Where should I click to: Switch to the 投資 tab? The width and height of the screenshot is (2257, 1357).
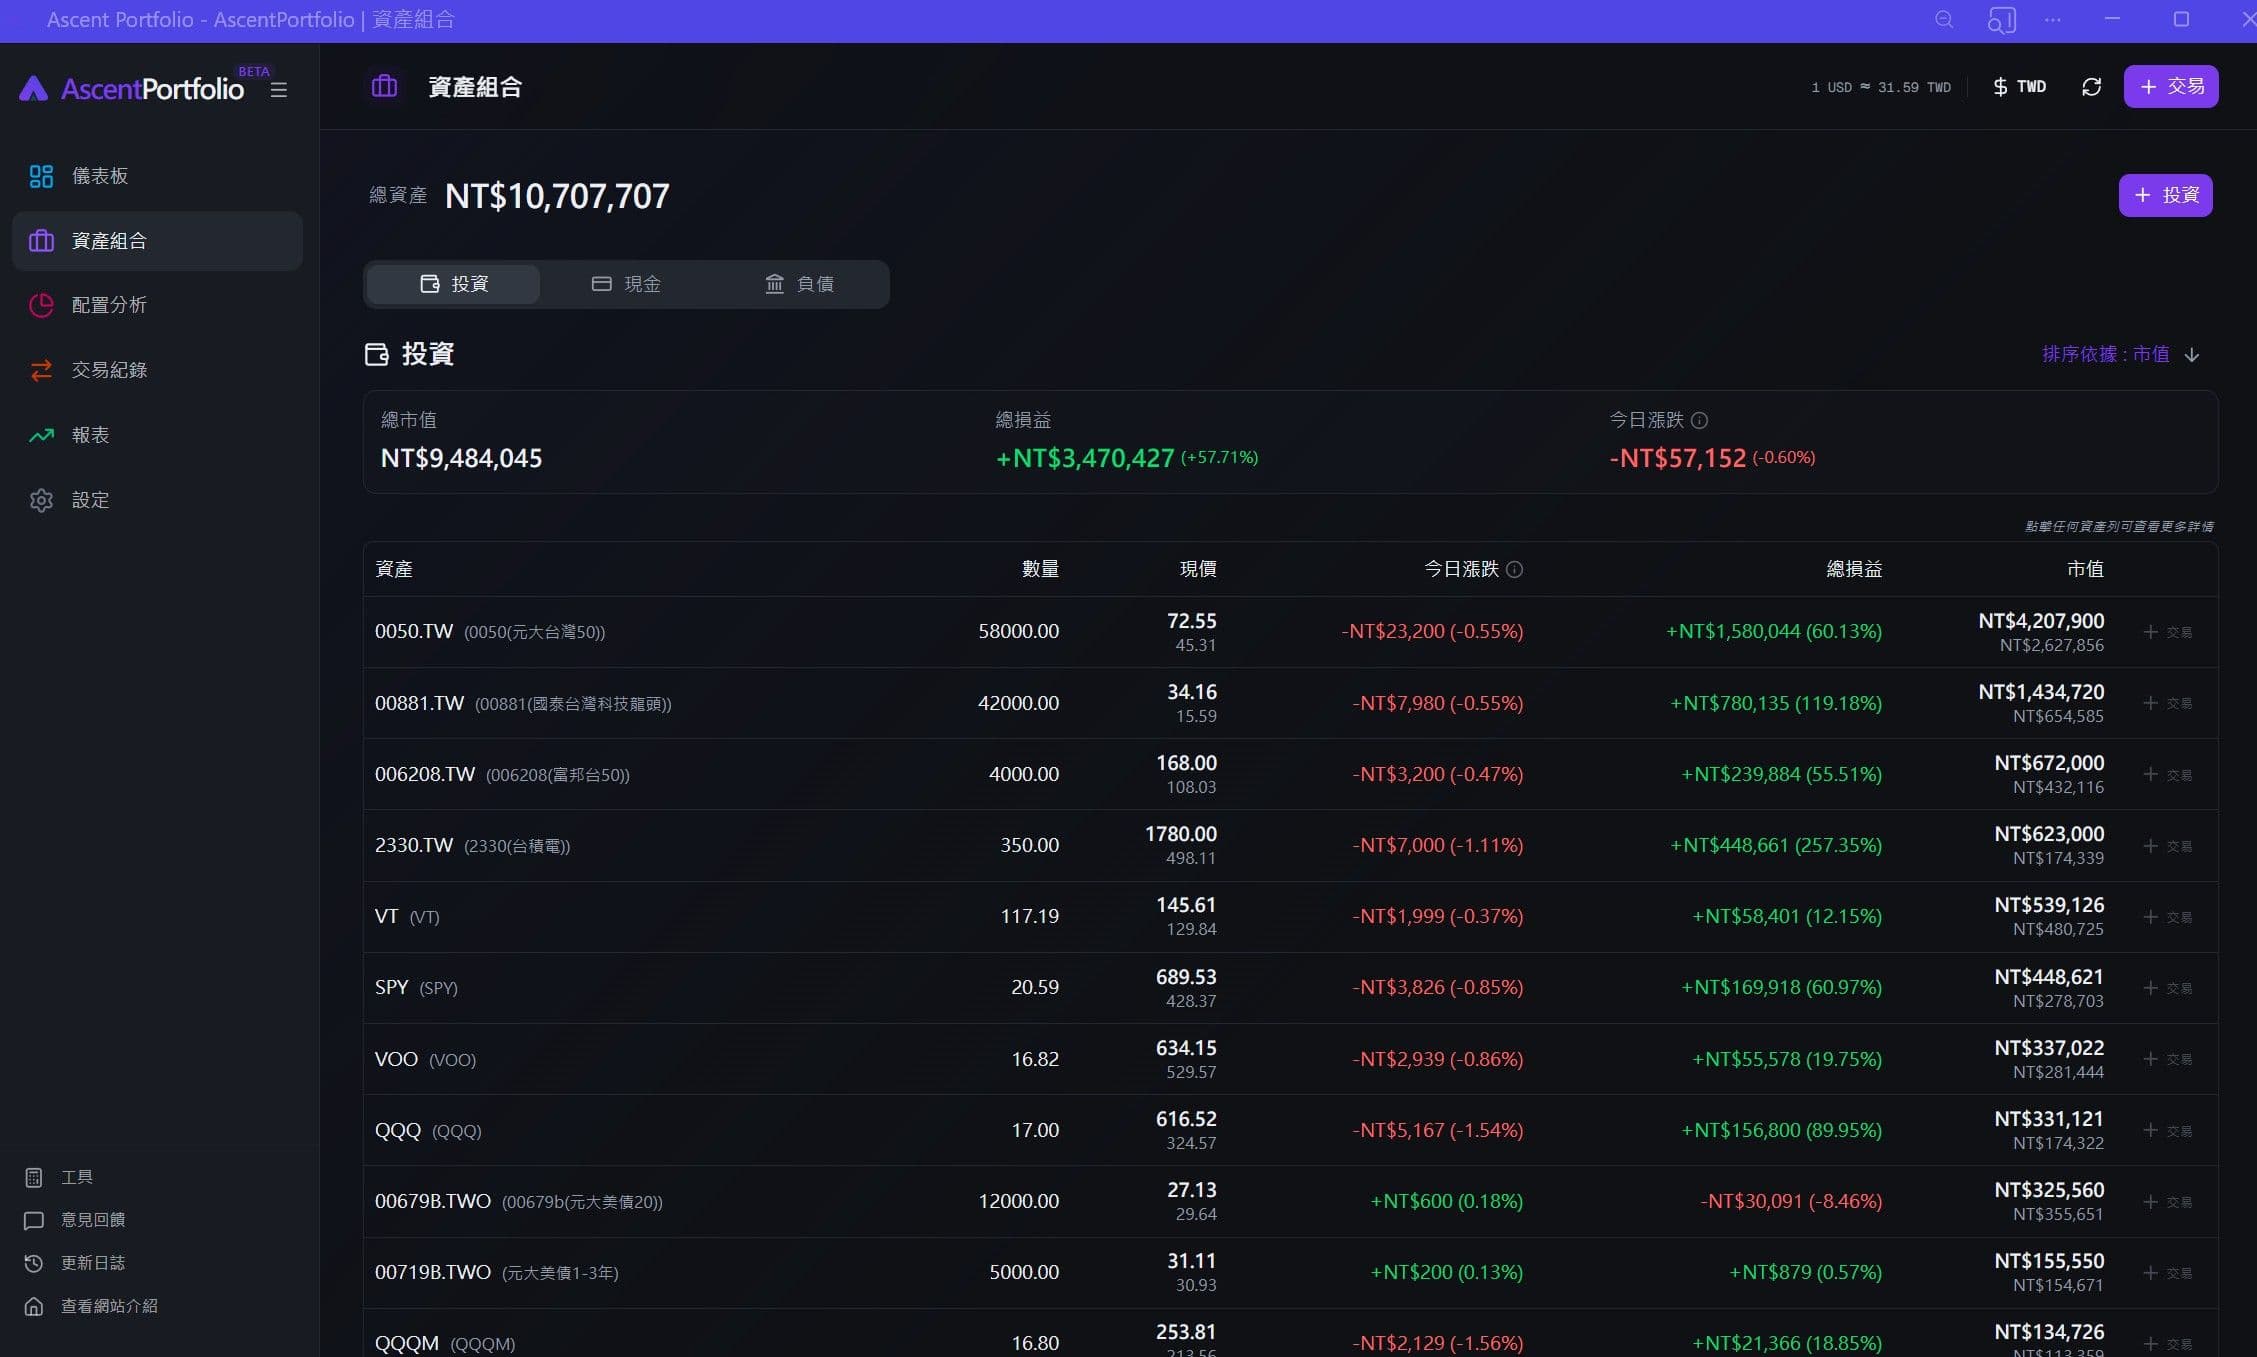click(x=454, y=284)
